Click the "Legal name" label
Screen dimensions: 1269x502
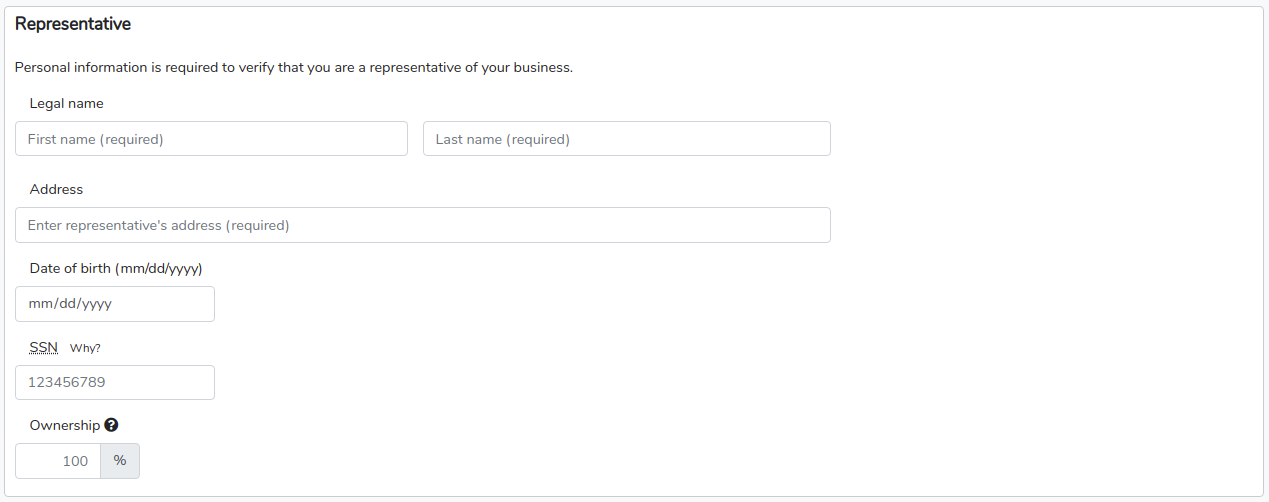pos(67,103)
